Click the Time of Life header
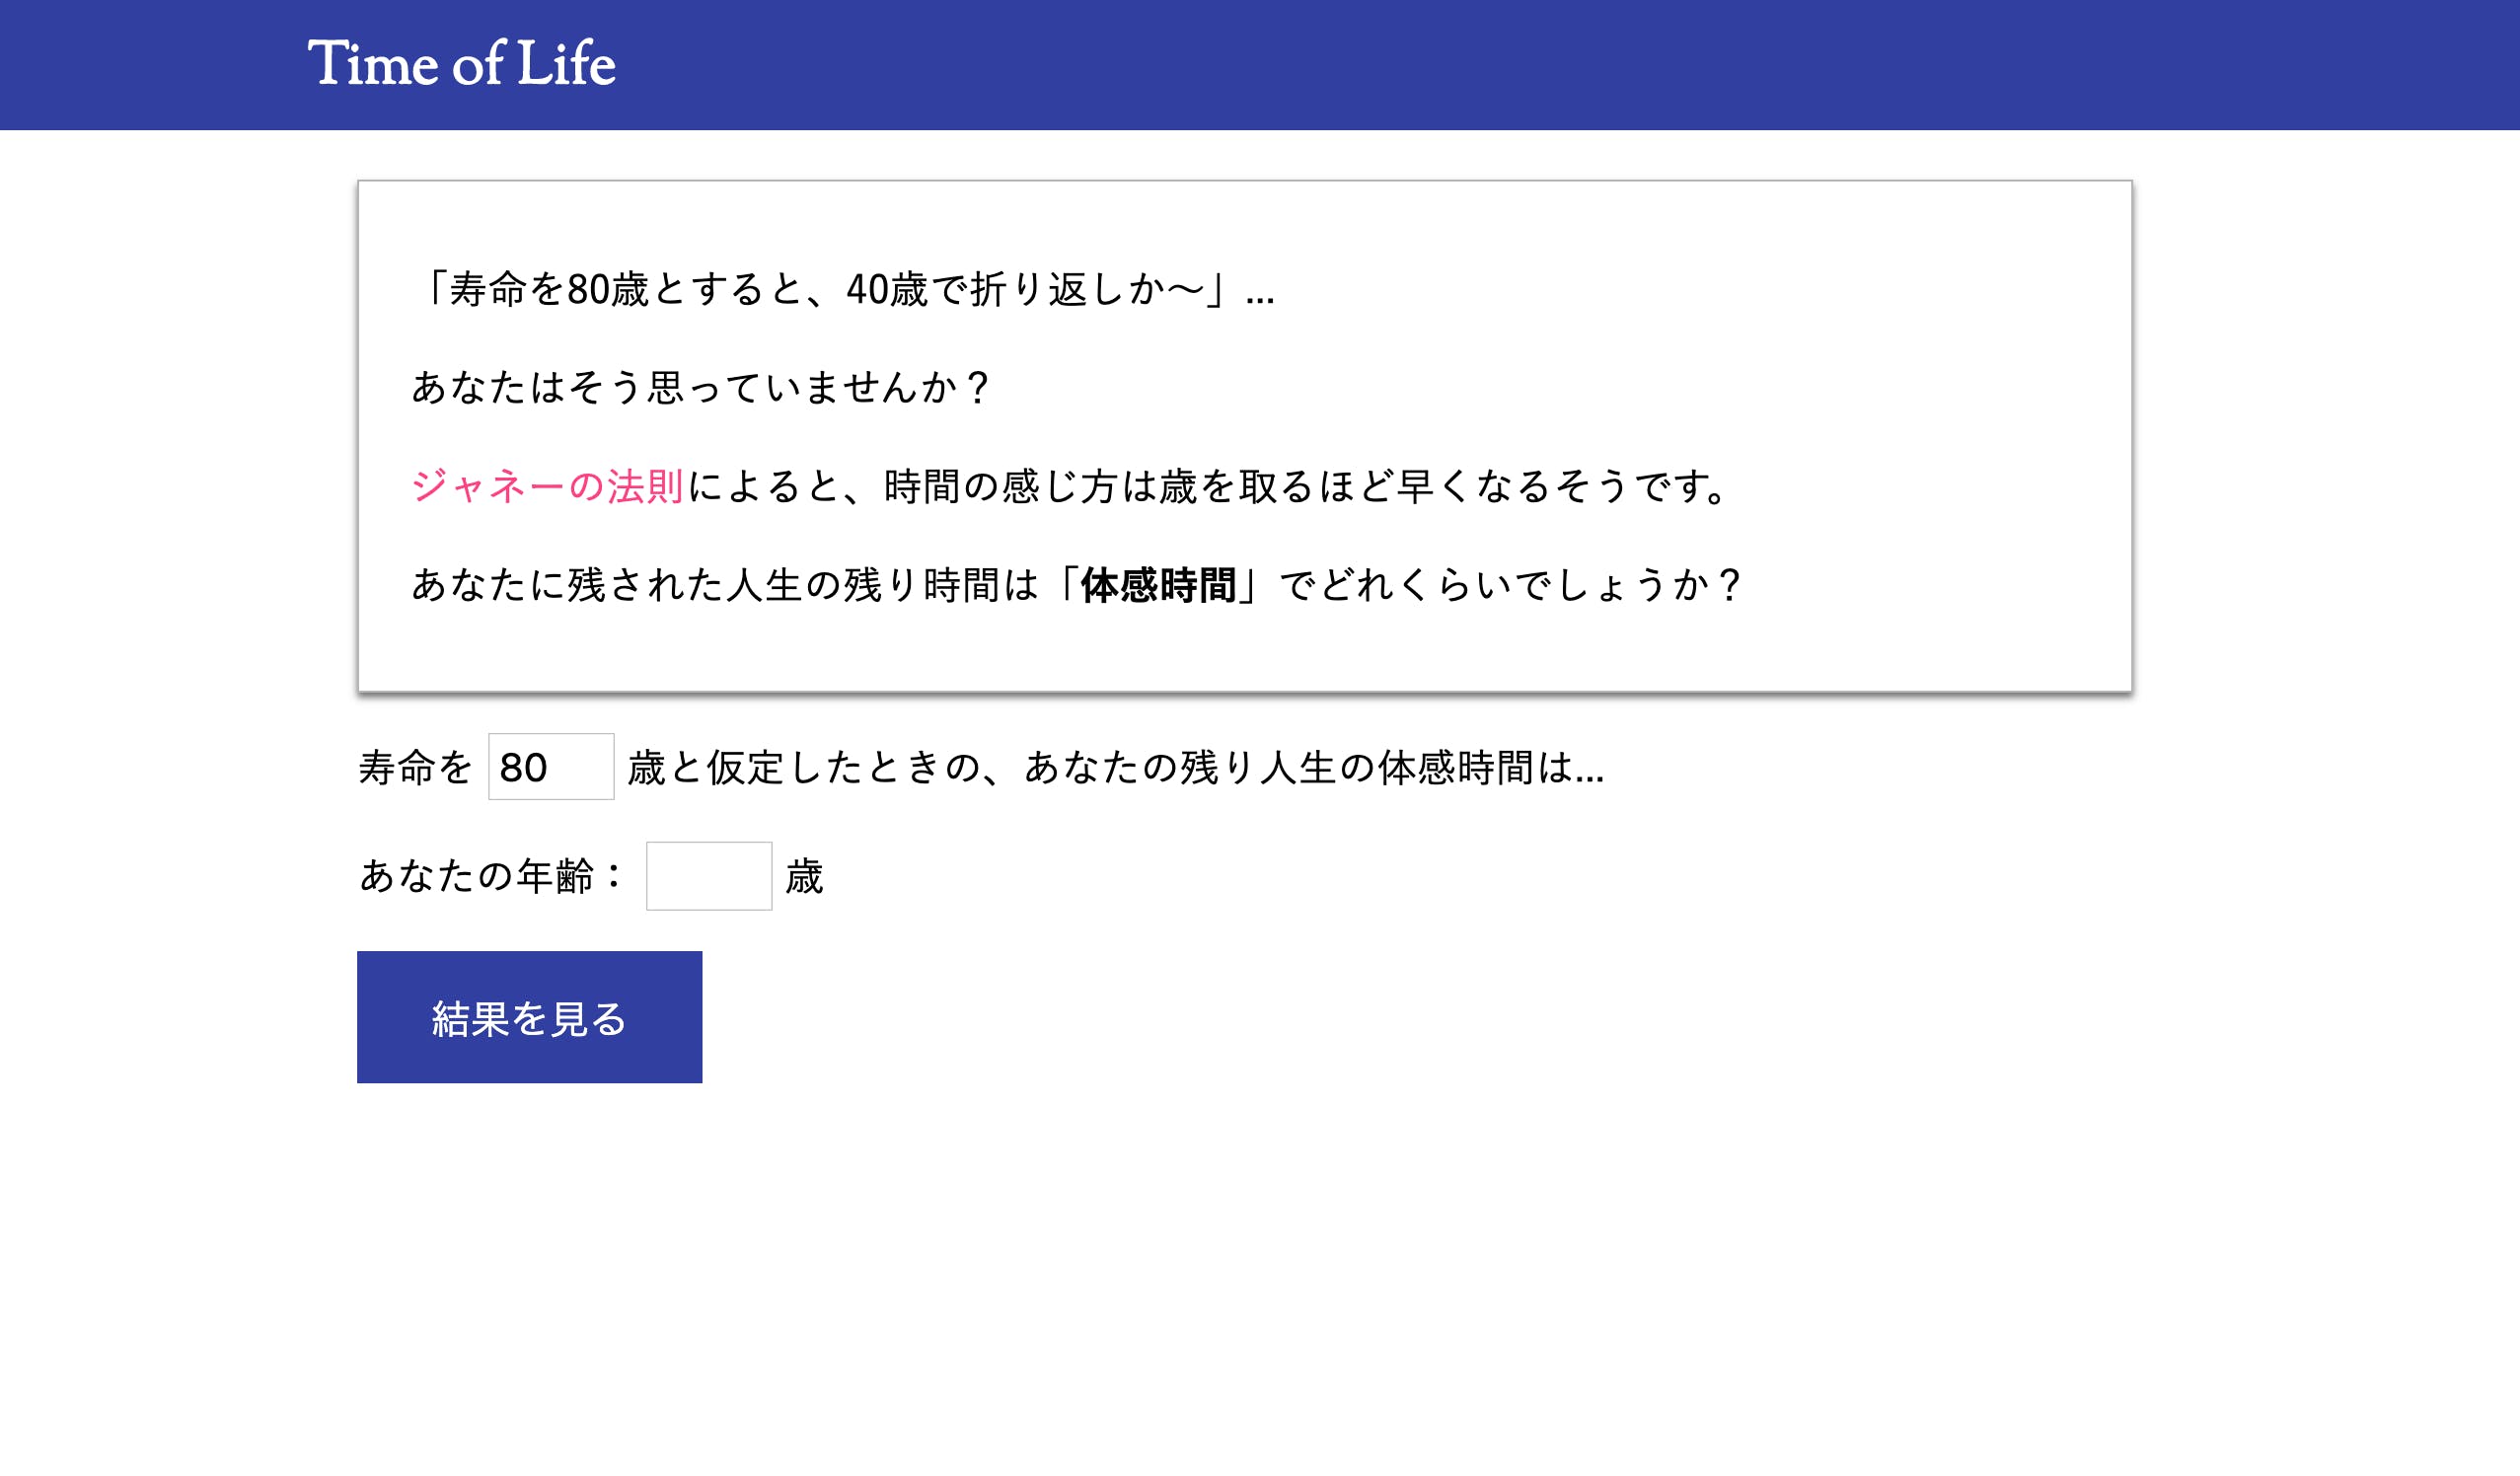Screen dimensions: 2520x1476 [461, 63]
